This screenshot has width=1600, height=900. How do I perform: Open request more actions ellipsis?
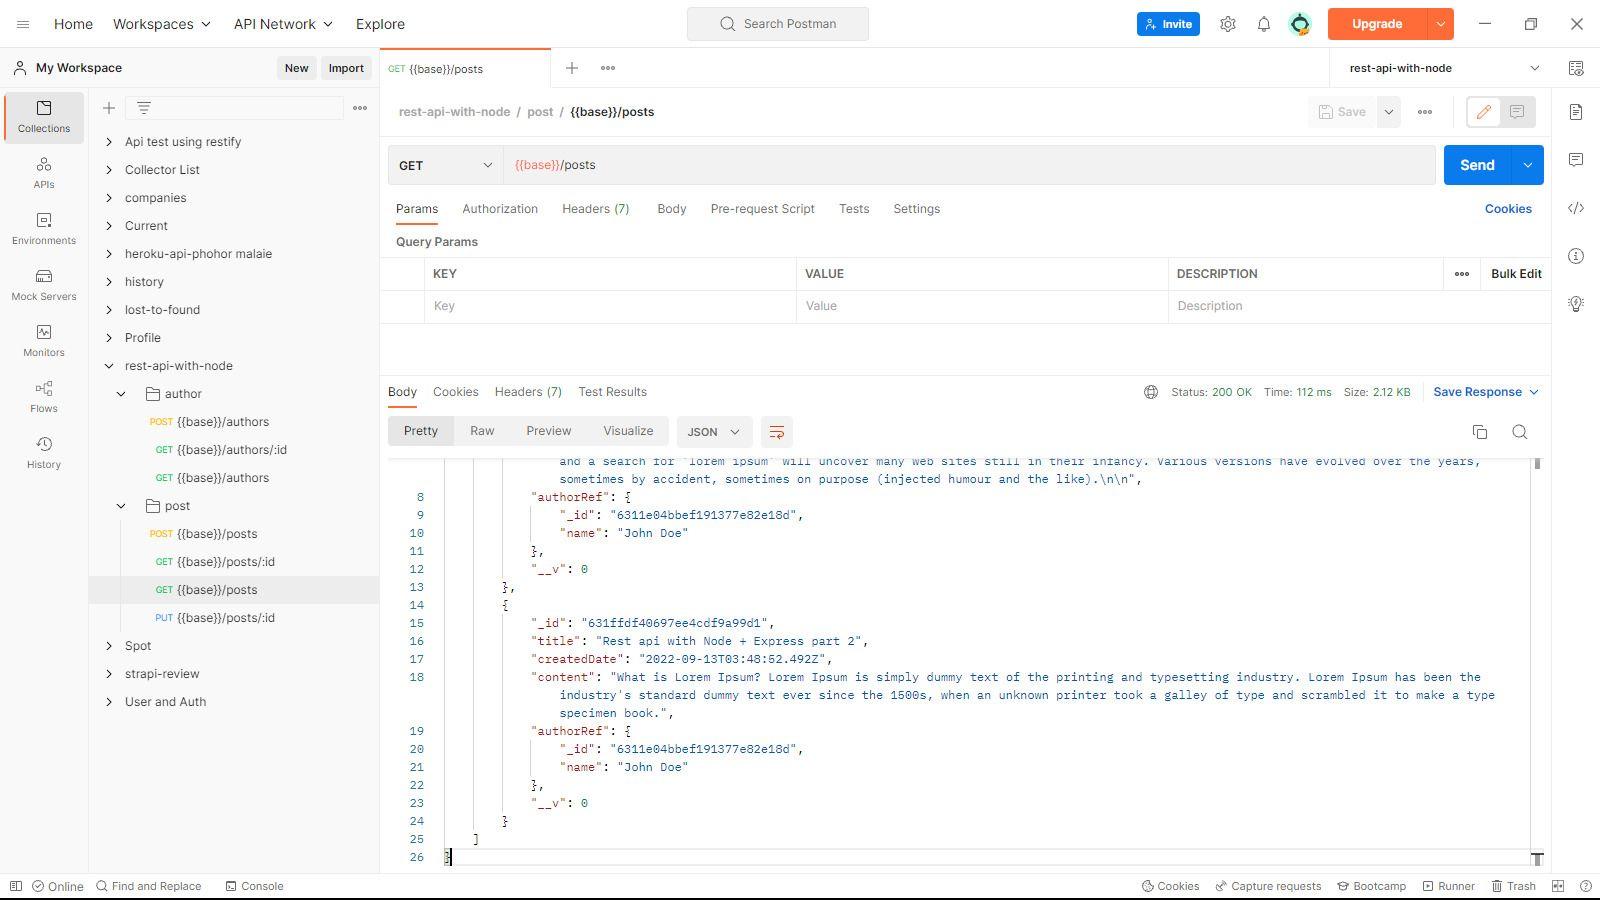pos(1425,112)
